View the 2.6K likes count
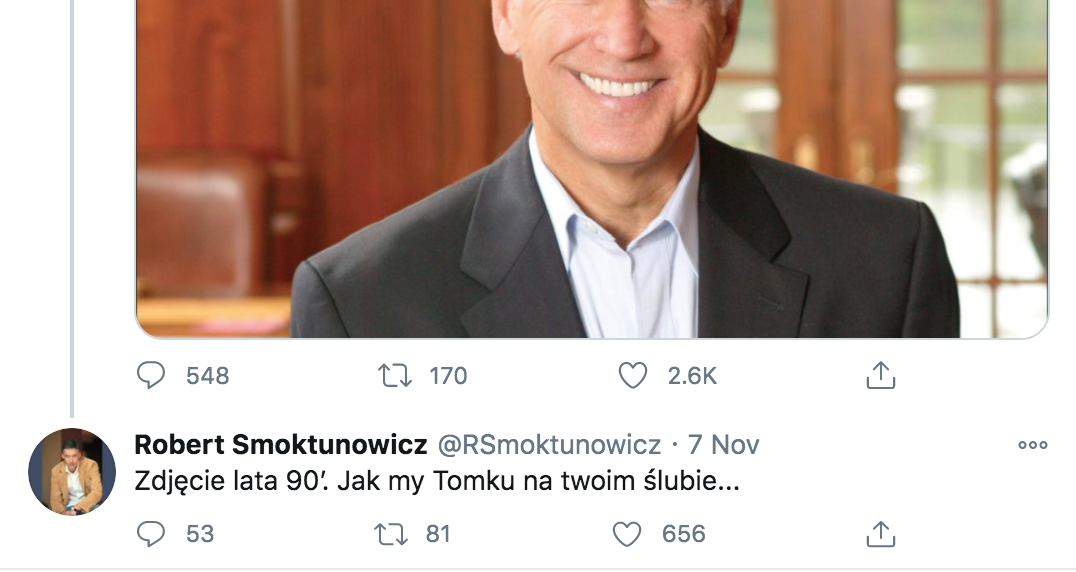Screen dimensions: 1076x572 [x=692, y=376]
